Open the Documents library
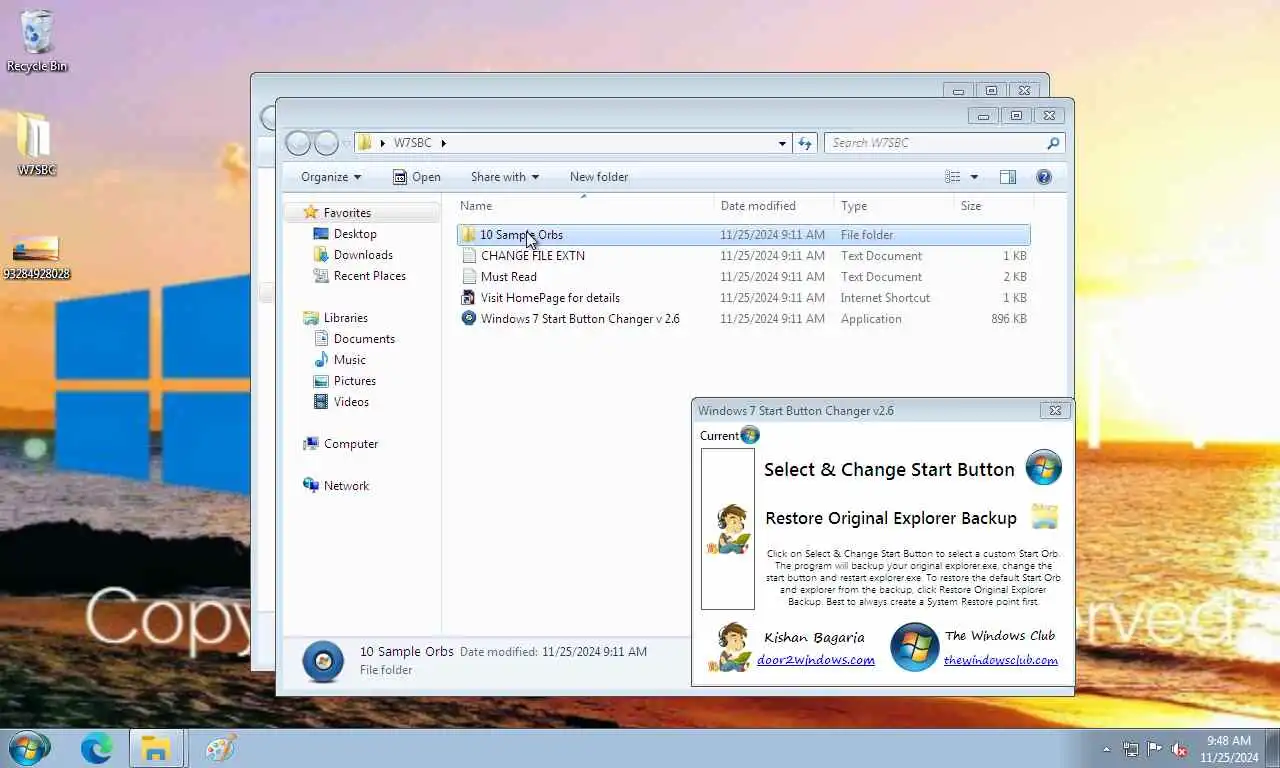 point(364,339)
